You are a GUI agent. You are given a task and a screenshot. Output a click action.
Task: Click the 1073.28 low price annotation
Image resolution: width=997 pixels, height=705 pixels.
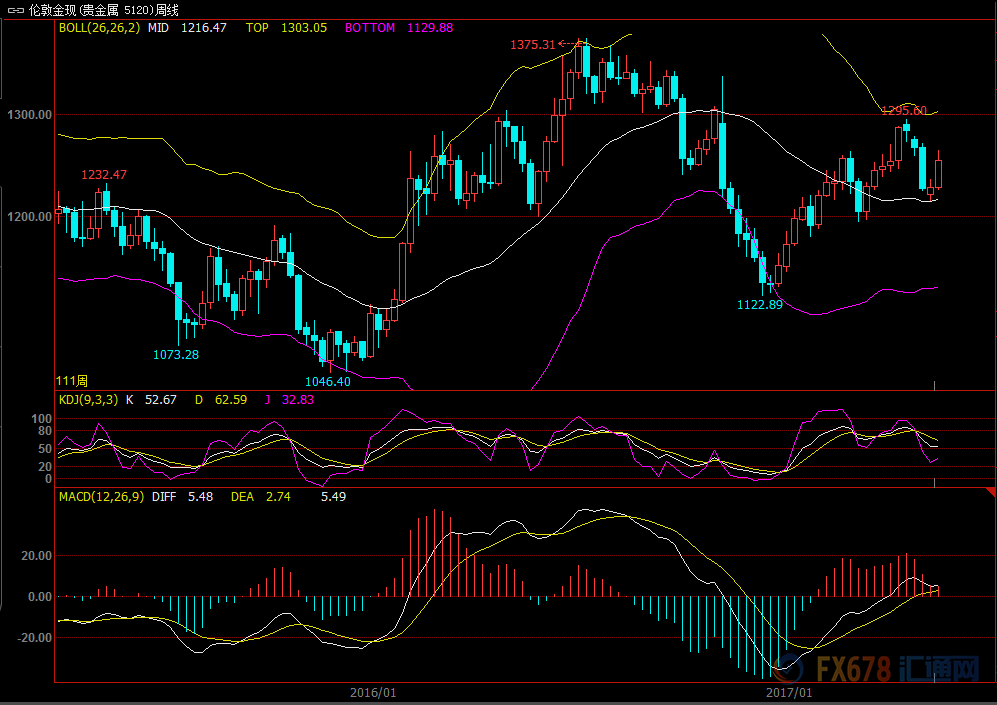(x=175, y=354)
